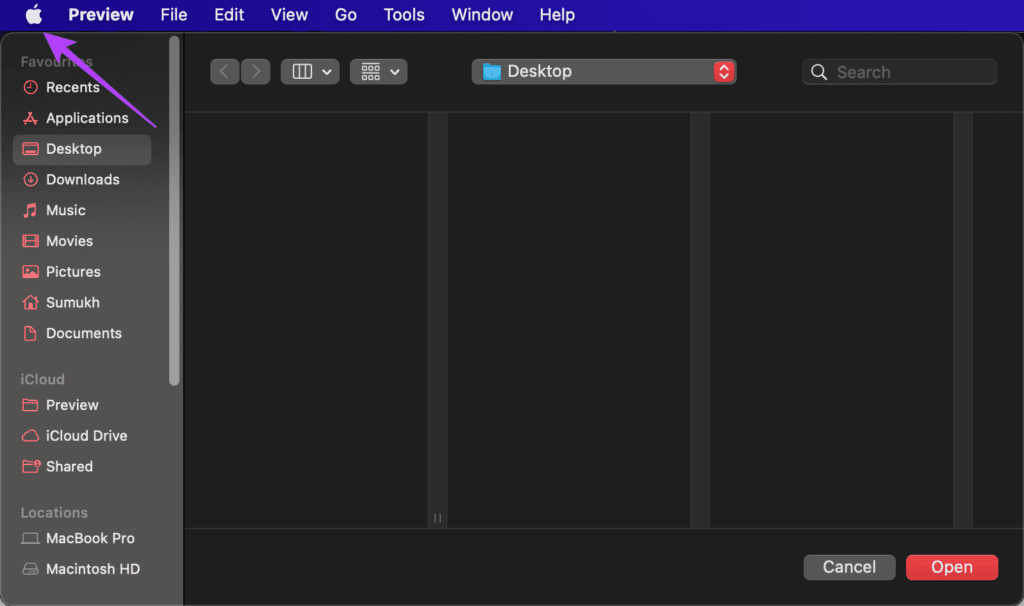Click the Cancel button

849,567
